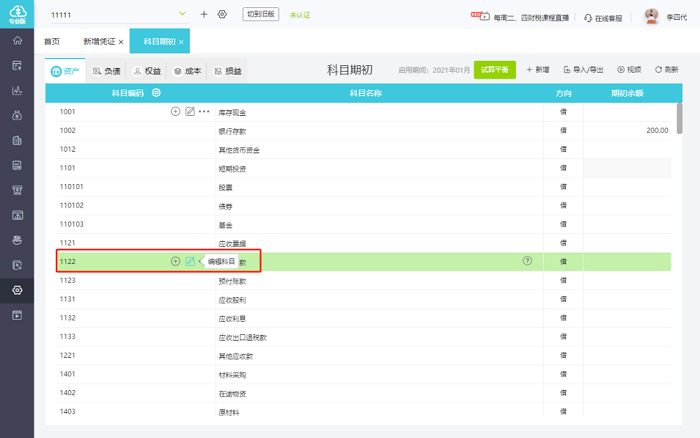
Task: Open the home icon in the sidebar
Action: pos(17,41)
